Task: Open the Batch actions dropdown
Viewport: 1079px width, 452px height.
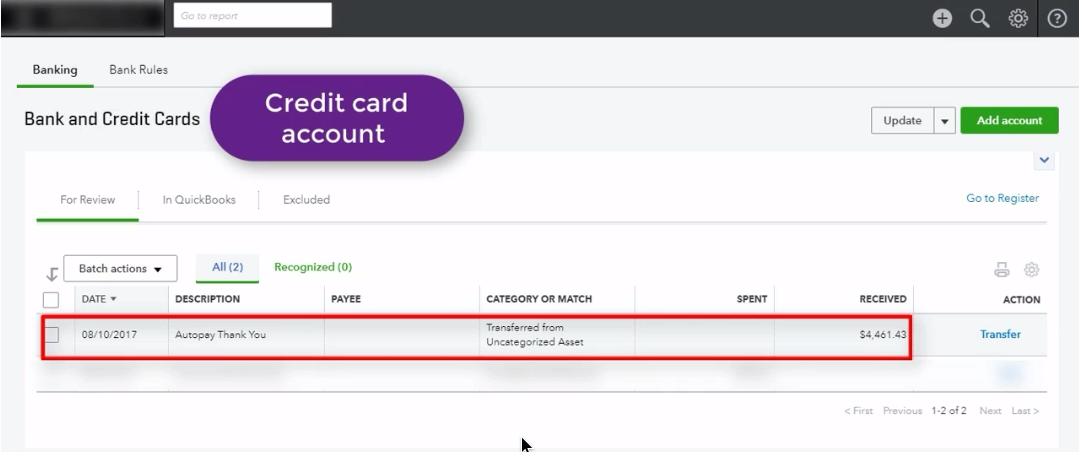Action: point(120,268)
